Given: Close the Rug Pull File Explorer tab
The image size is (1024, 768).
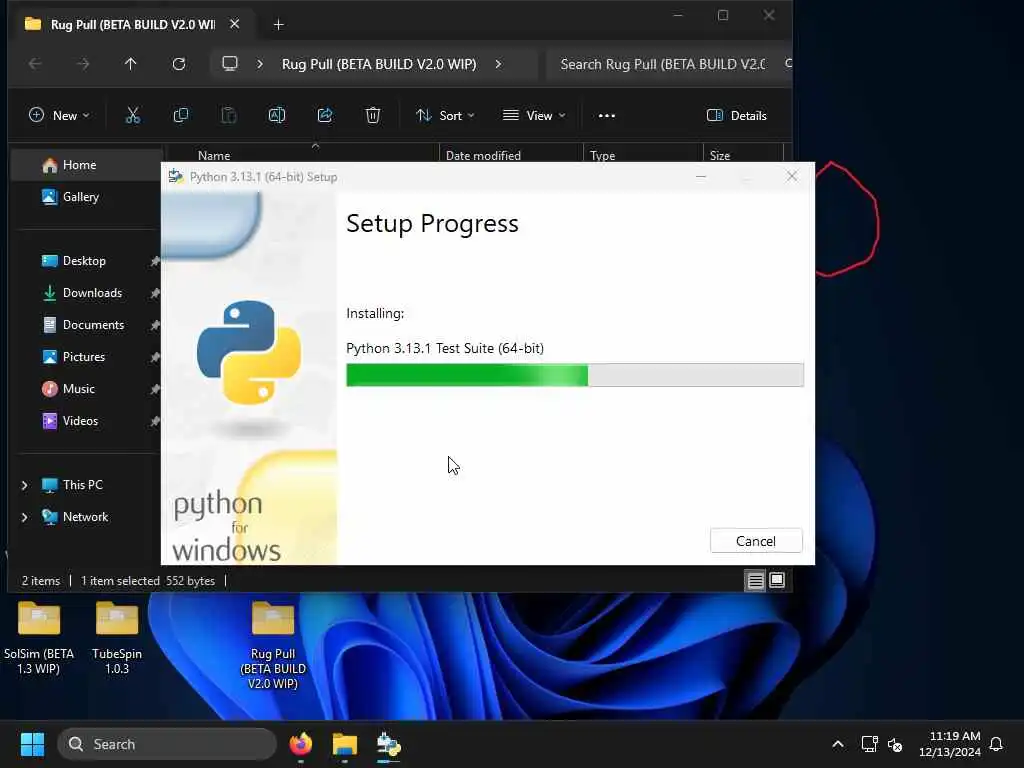Looking at the screenshot, I should tap(234, 24).
